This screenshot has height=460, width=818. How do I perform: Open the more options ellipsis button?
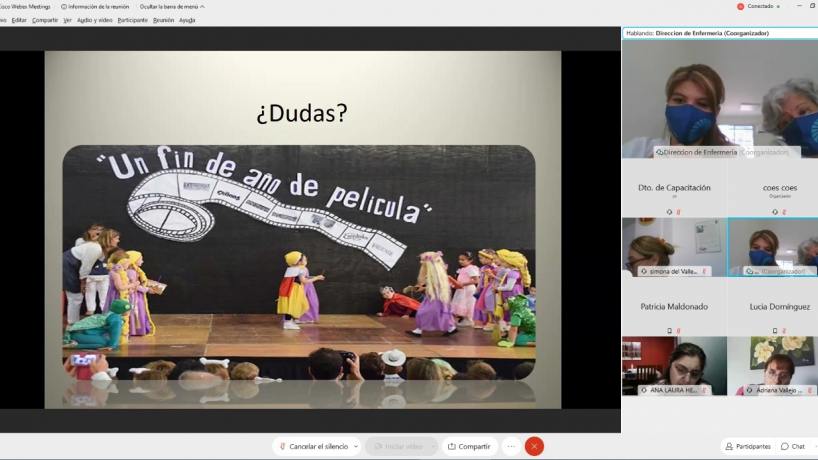[511, 446]
